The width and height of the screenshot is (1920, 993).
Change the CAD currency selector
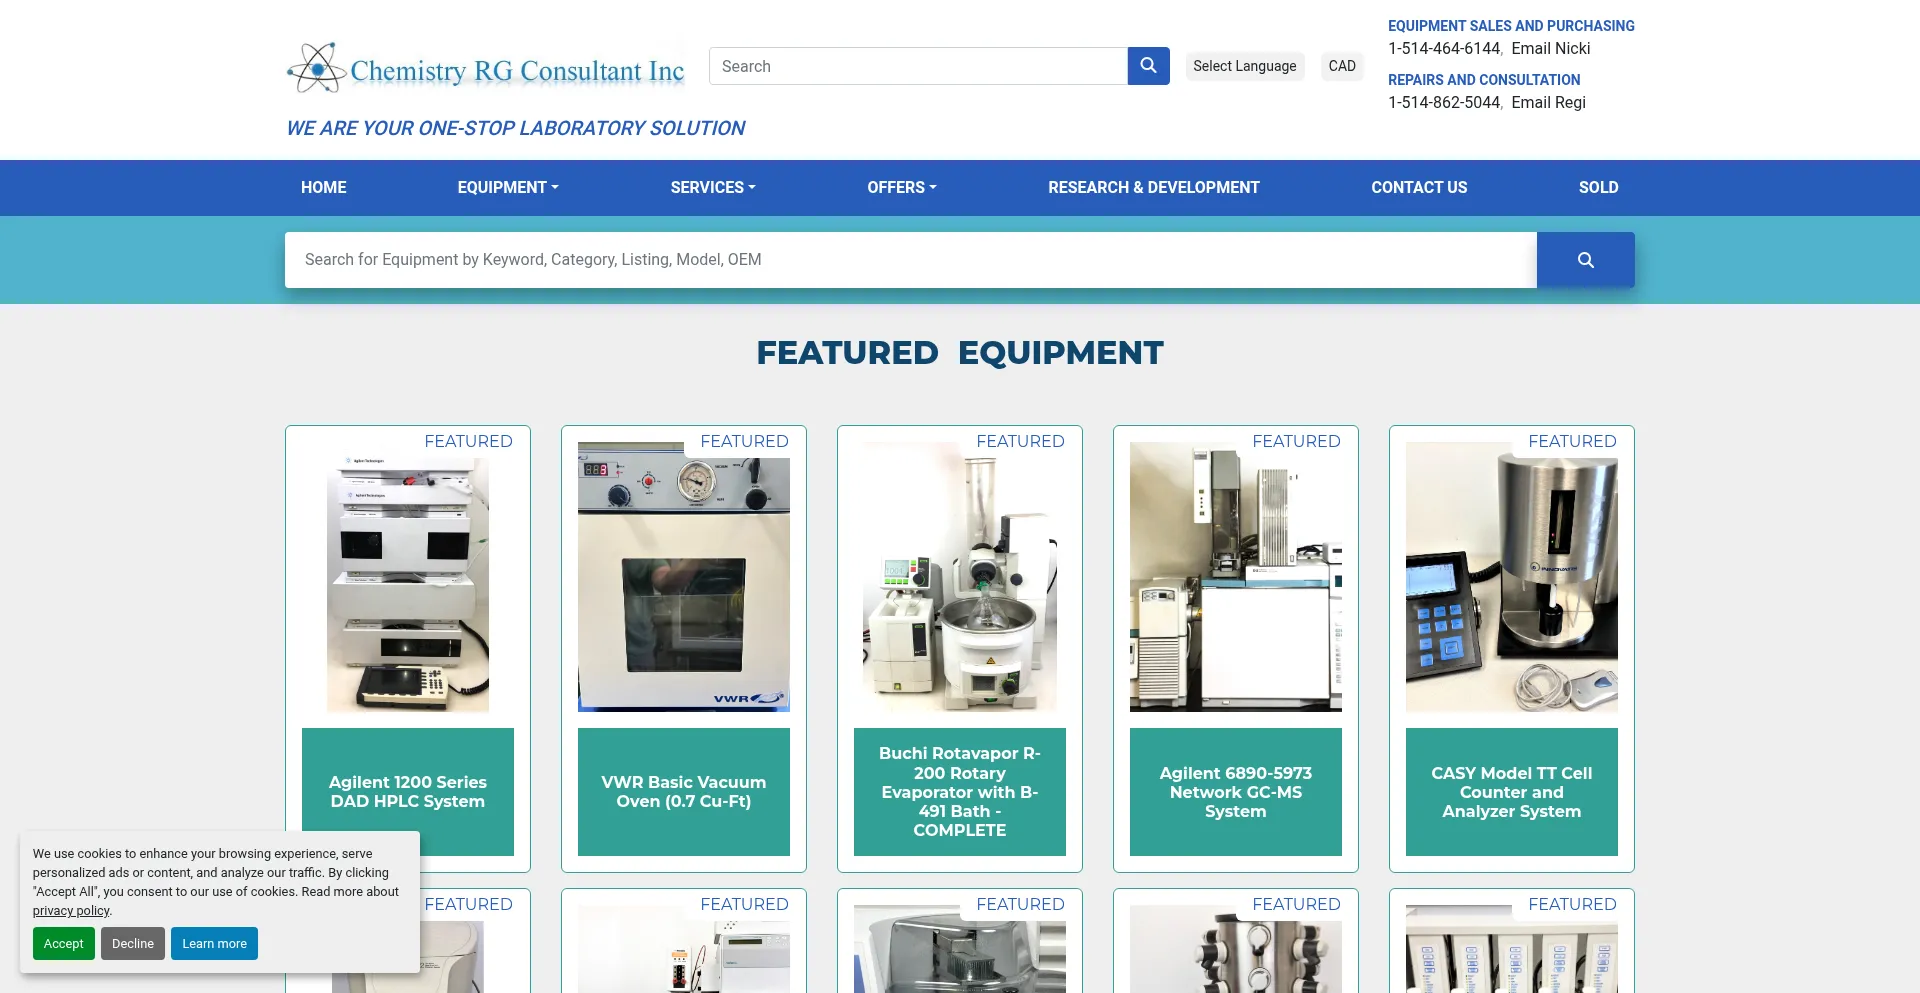(x=1342, y=66)
